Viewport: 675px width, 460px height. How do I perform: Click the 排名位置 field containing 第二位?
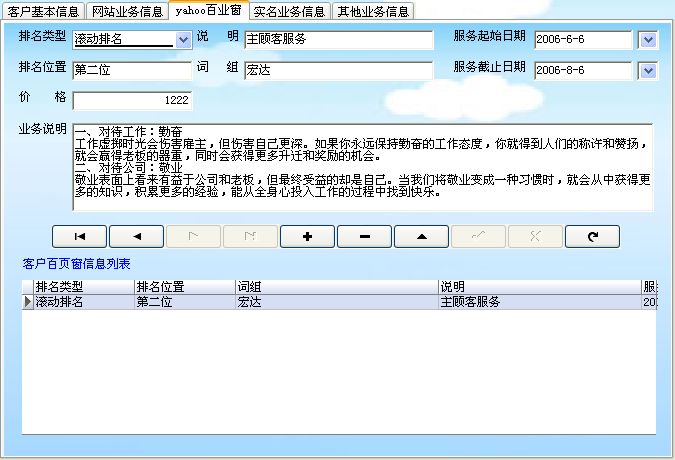[132, 71]
